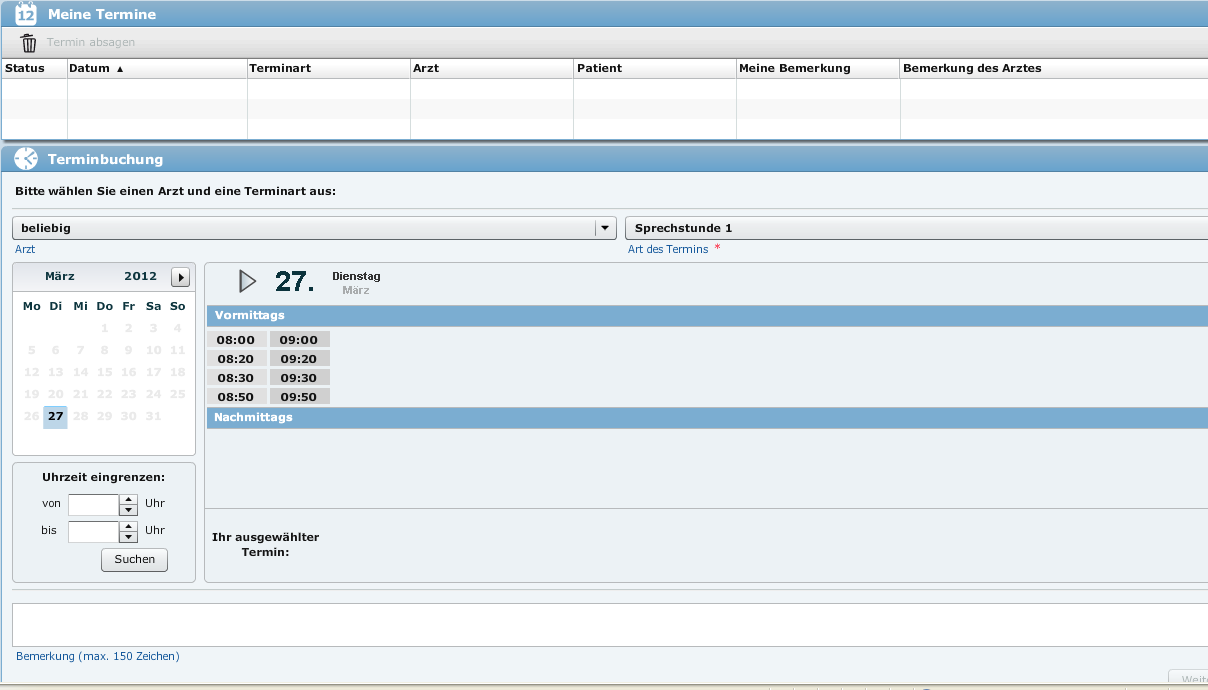Click the trash icon for Termin absagen
Screen dimensions: 1208x690
(29, 43)
